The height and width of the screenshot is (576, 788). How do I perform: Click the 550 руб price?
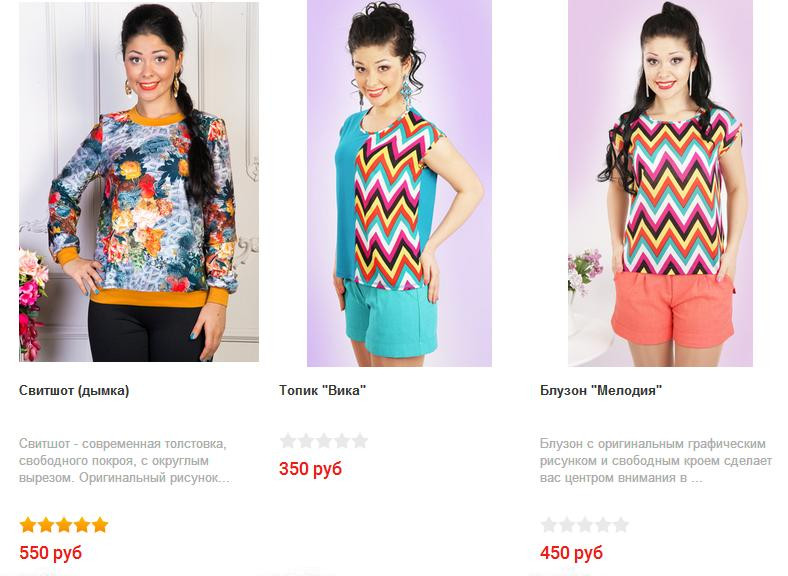pos(50,553)
